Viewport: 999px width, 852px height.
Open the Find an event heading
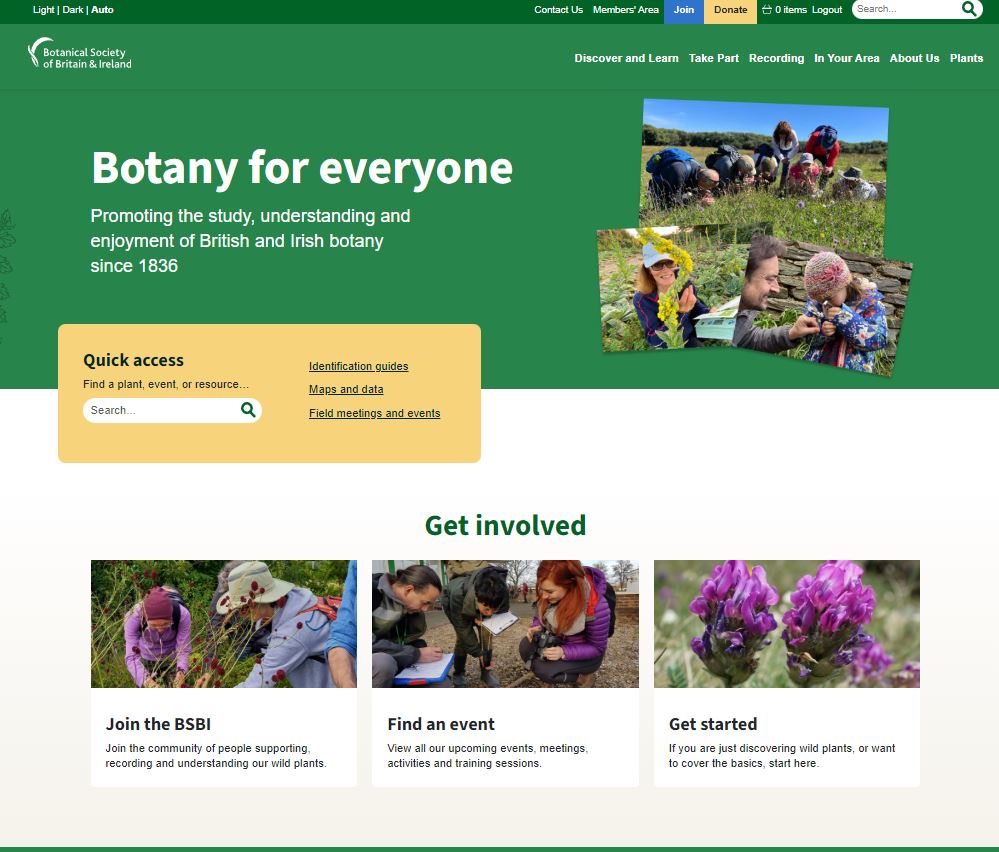point(441,724)
